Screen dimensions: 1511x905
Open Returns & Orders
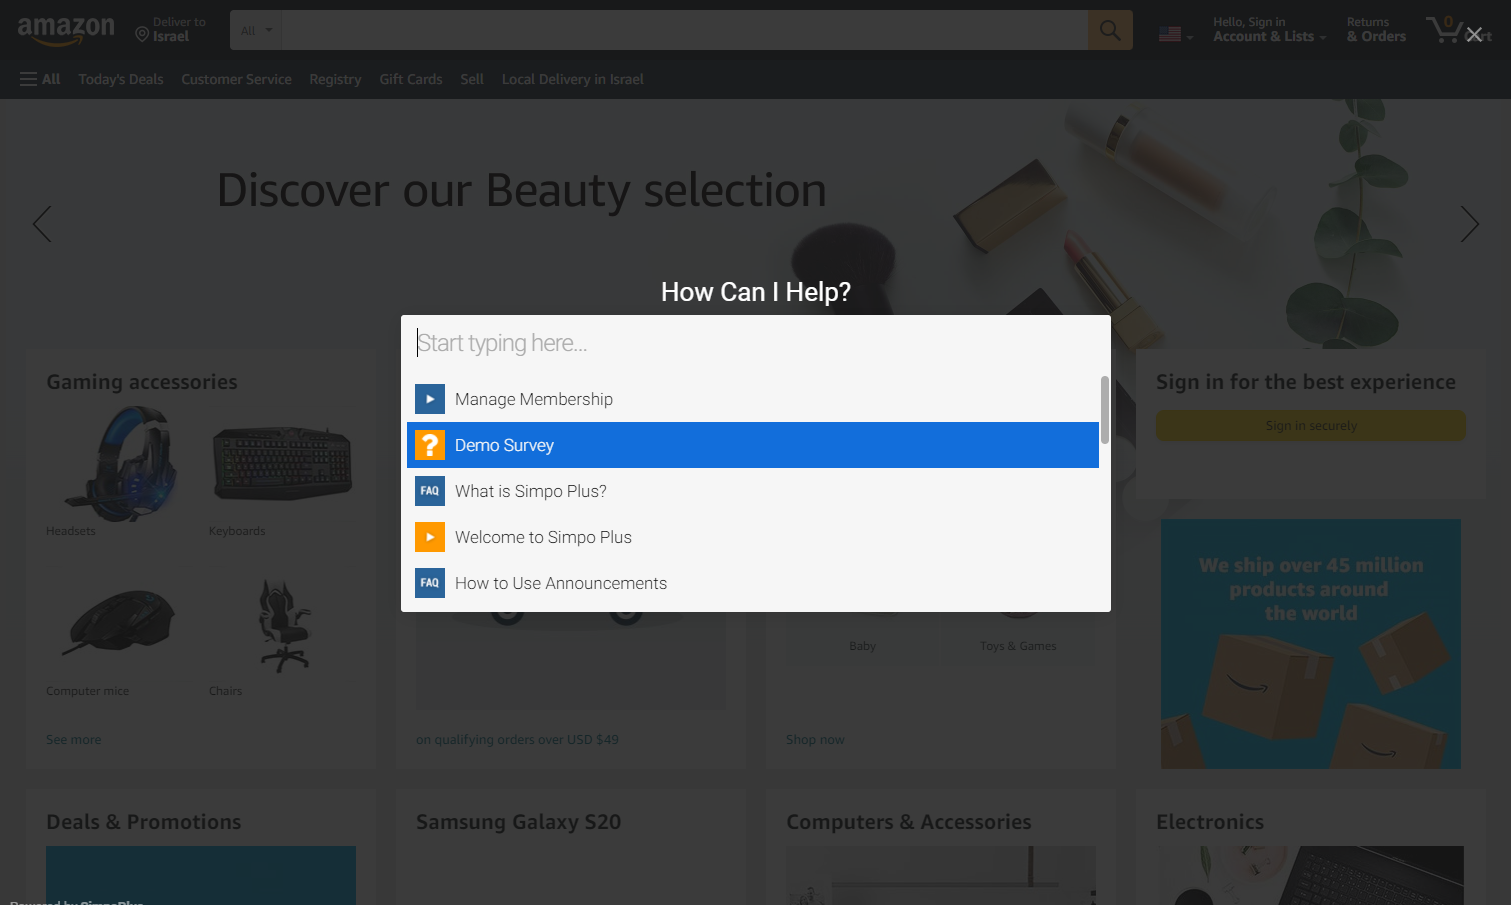coord(1376,30)
